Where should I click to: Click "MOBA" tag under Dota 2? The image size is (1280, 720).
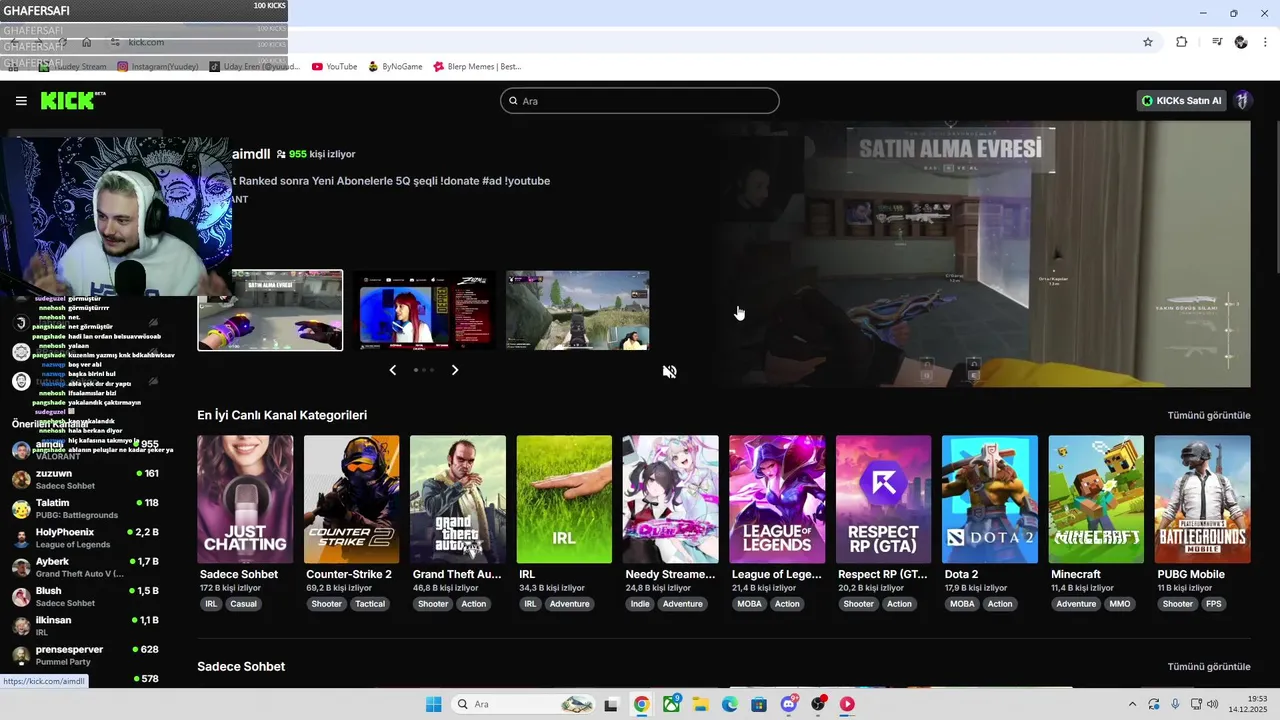pyautogui.click(x=962, y=604)
